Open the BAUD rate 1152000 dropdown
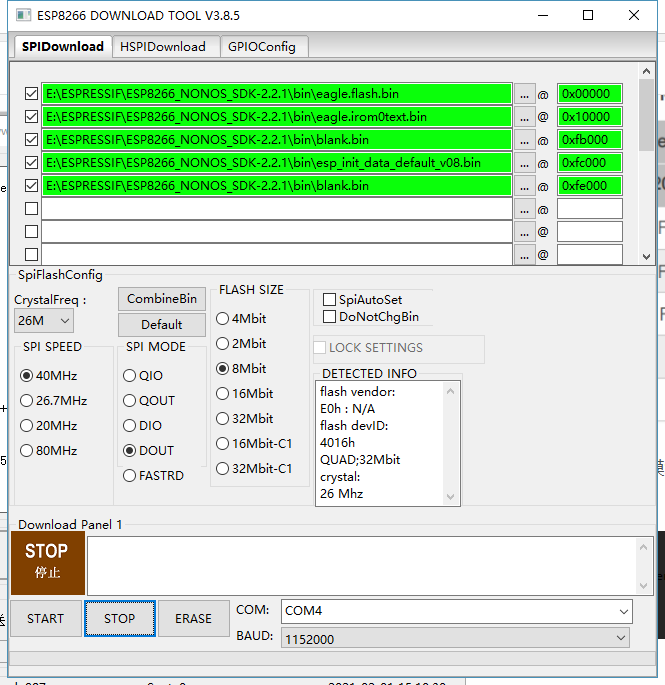Viewport: 665px width, 685px height. point(455,639)
